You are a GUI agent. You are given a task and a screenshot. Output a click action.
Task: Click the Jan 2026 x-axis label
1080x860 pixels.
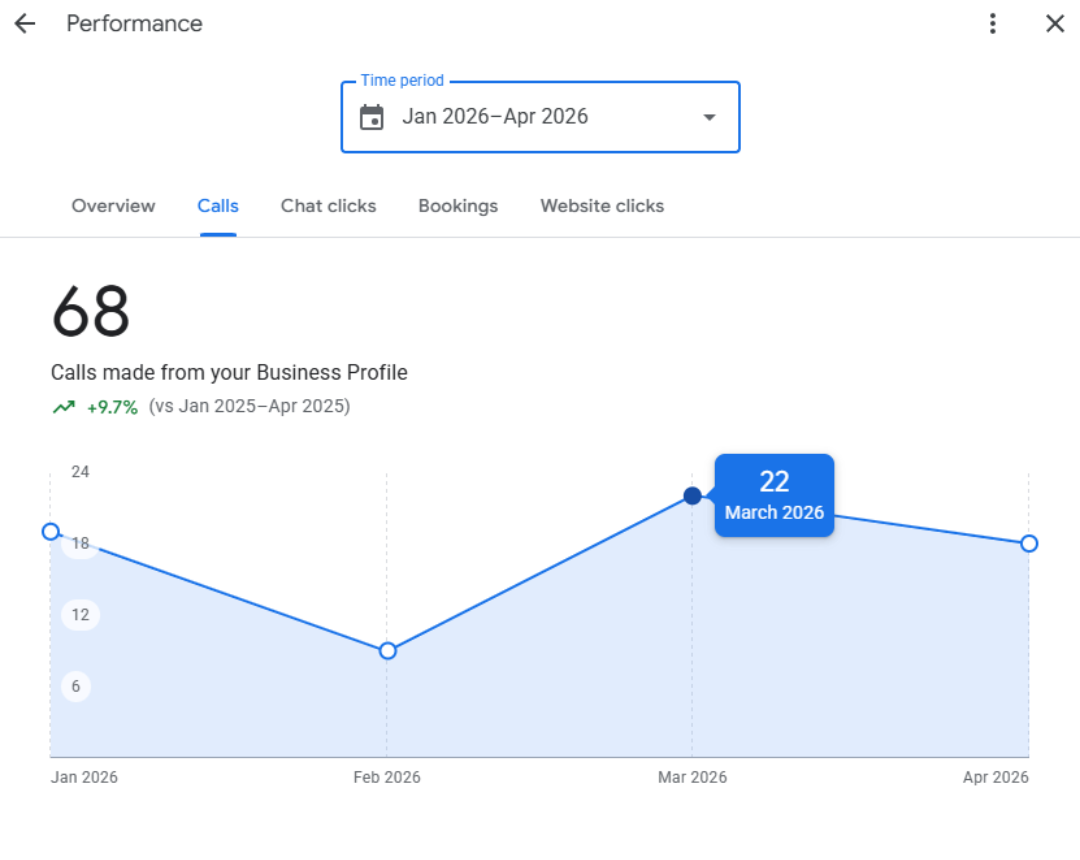[x=84, y=777]
